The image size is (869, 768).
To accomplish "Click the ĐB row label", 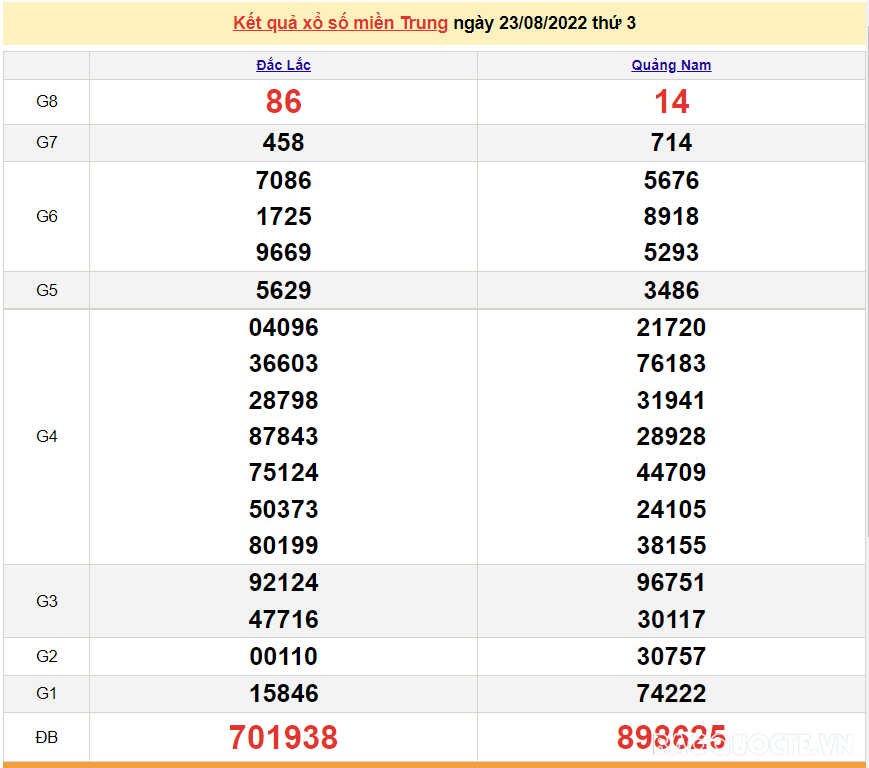I will [x=47, y=737].
